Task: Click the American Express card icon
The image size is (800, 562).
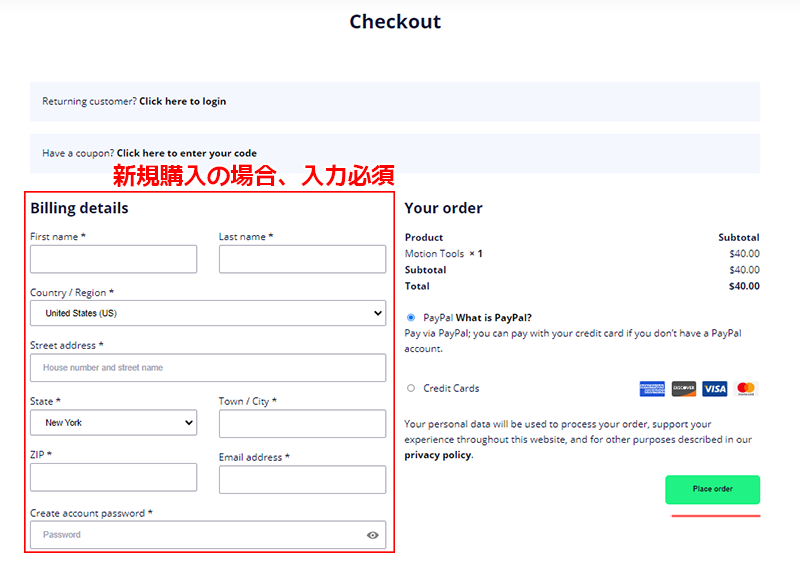Action: click(x=652, y=389)
